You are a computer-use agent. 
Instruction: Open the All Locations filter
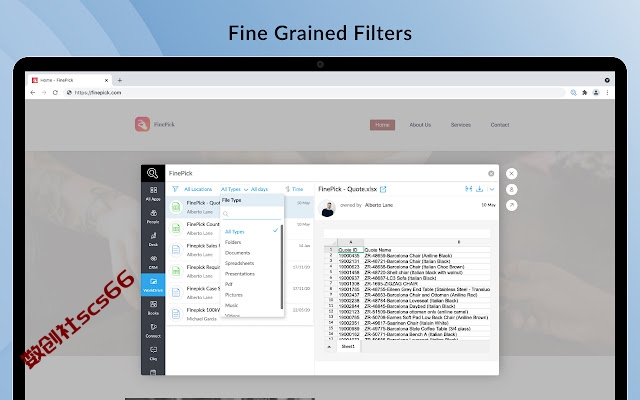click(198, 189)
